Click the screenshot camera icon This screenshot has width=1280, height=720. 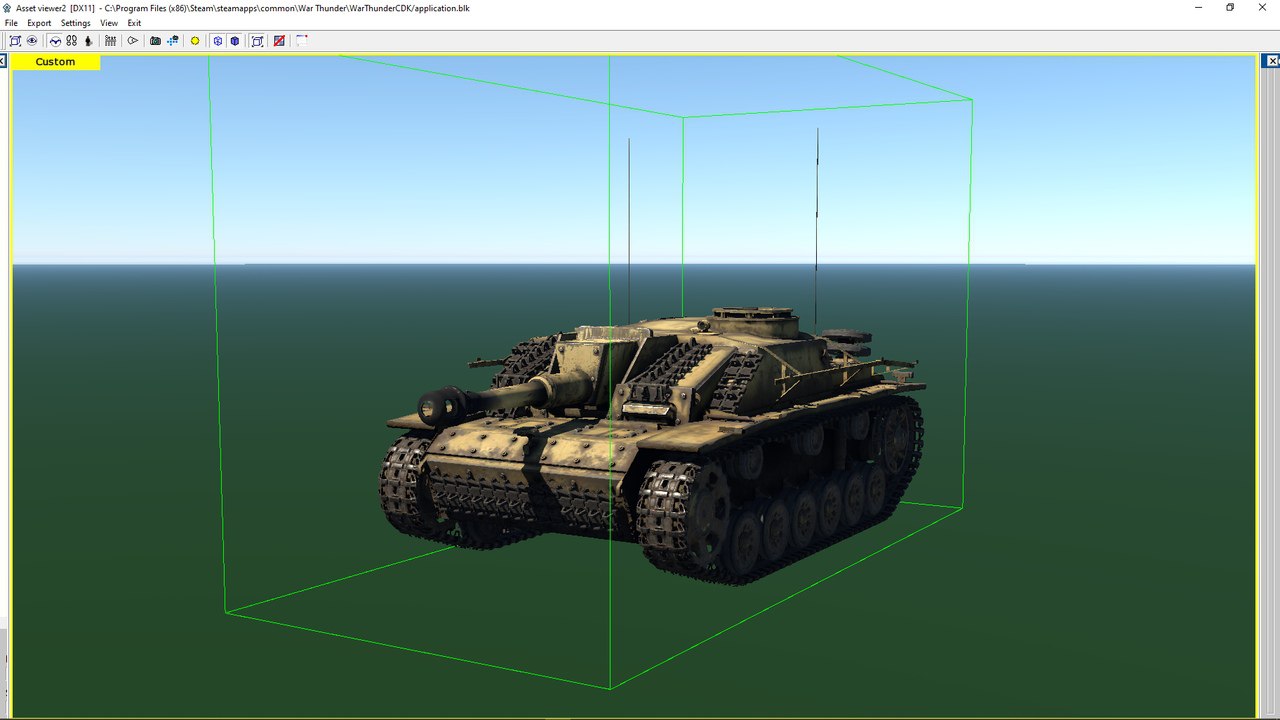point(155,41)
